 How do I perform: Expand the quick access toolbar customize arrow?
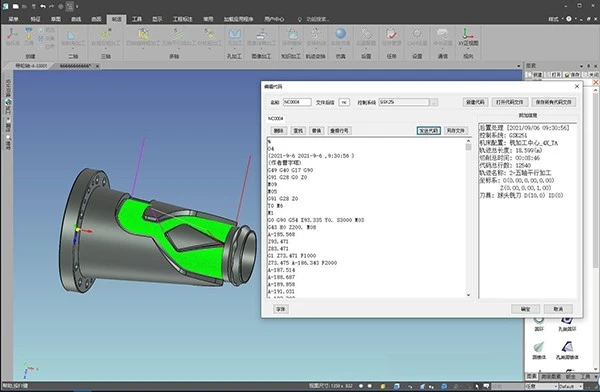77,7
